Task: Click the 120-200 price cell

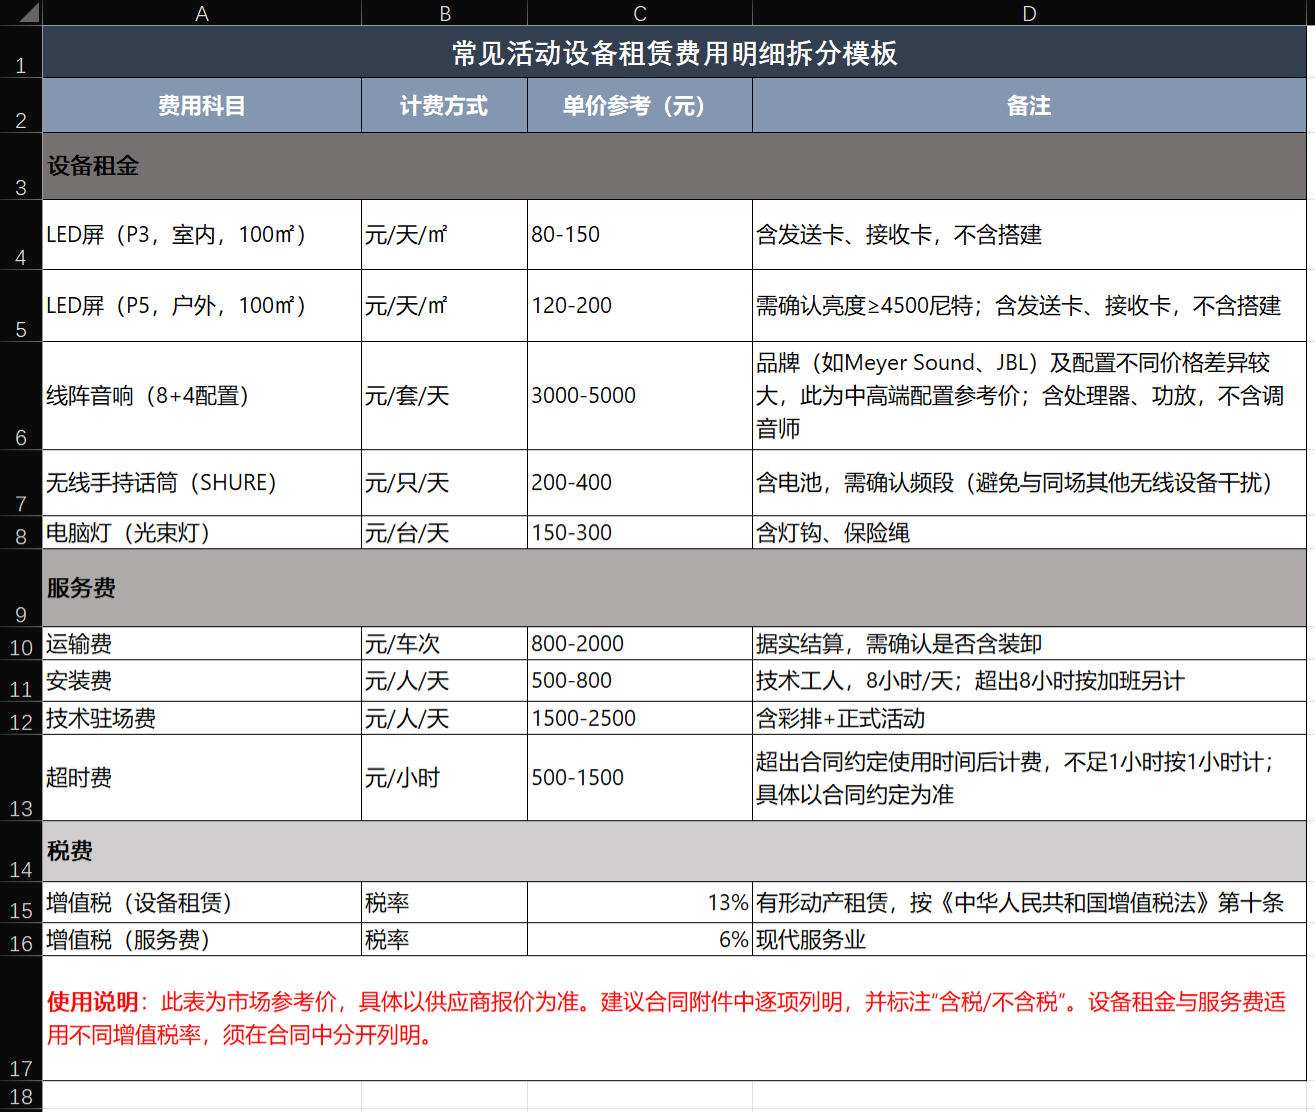Action: pos(640,306)
